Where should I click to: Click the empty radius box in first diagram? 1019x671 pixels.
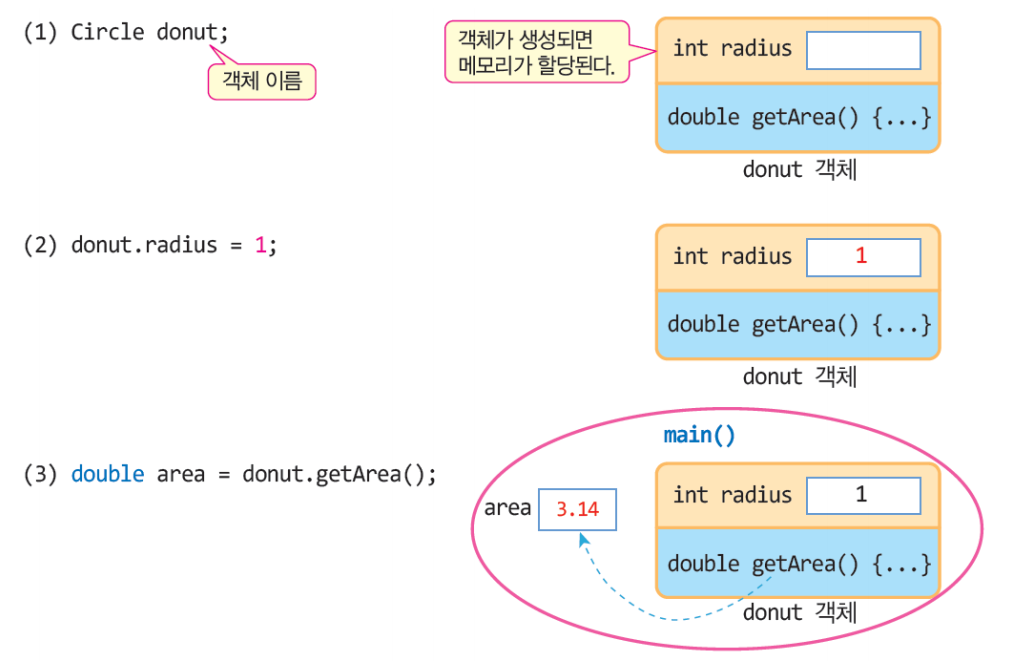coord(863,50)
